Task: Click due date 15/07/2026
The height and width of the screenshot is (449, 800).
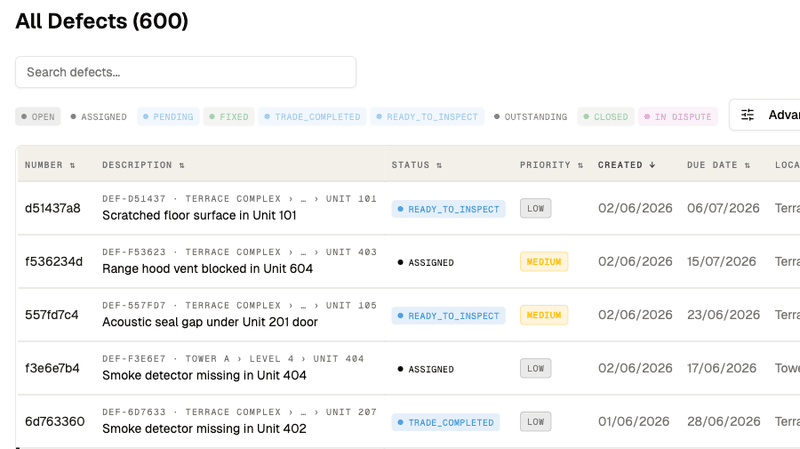Action: 721,262
